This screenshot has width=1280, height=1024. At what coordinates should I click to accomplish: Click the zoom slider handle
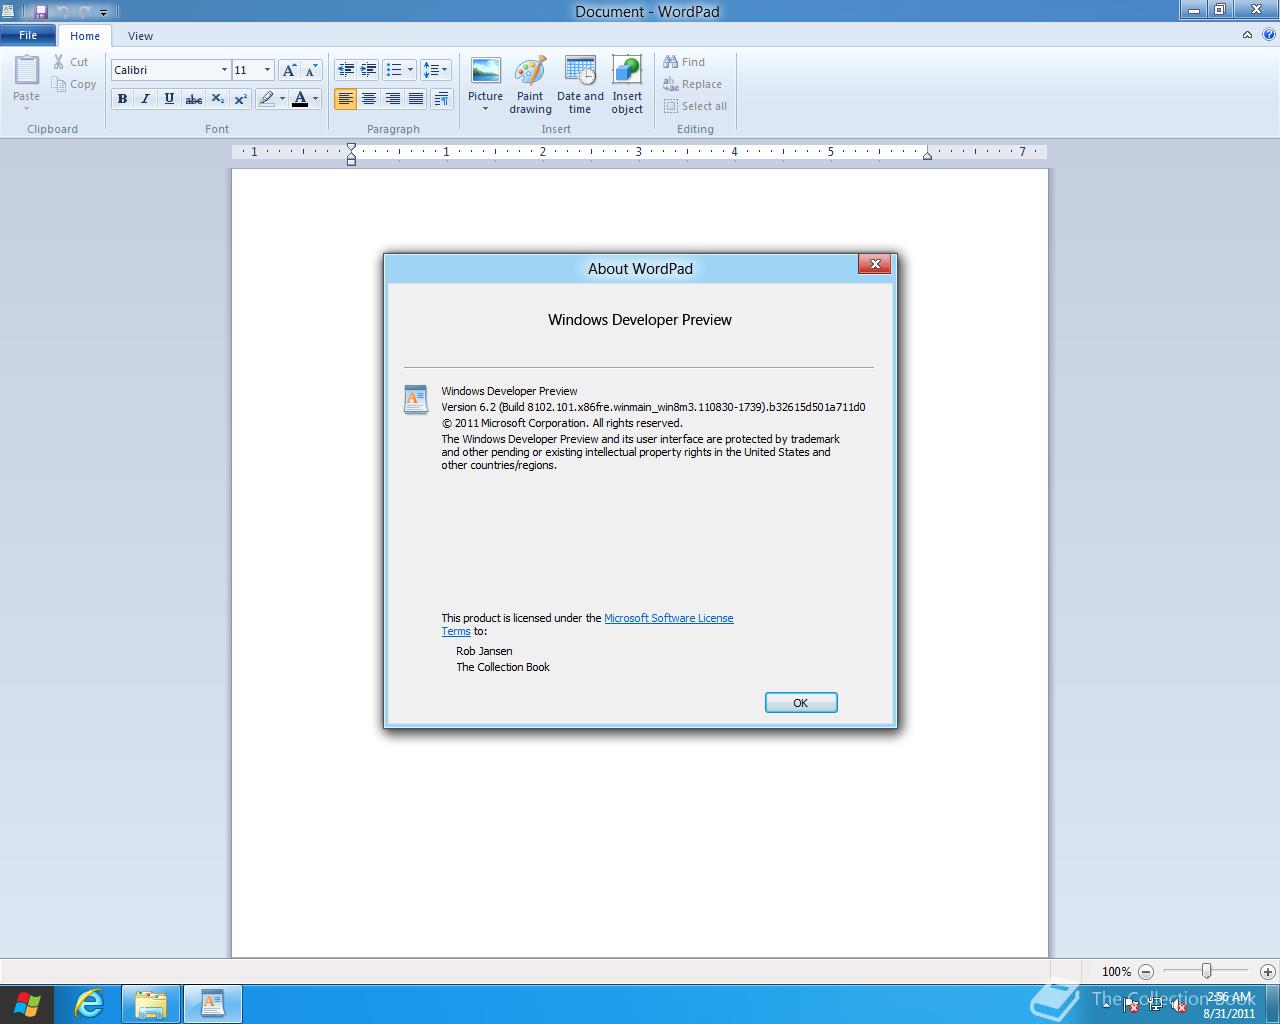coord(1207,971)
